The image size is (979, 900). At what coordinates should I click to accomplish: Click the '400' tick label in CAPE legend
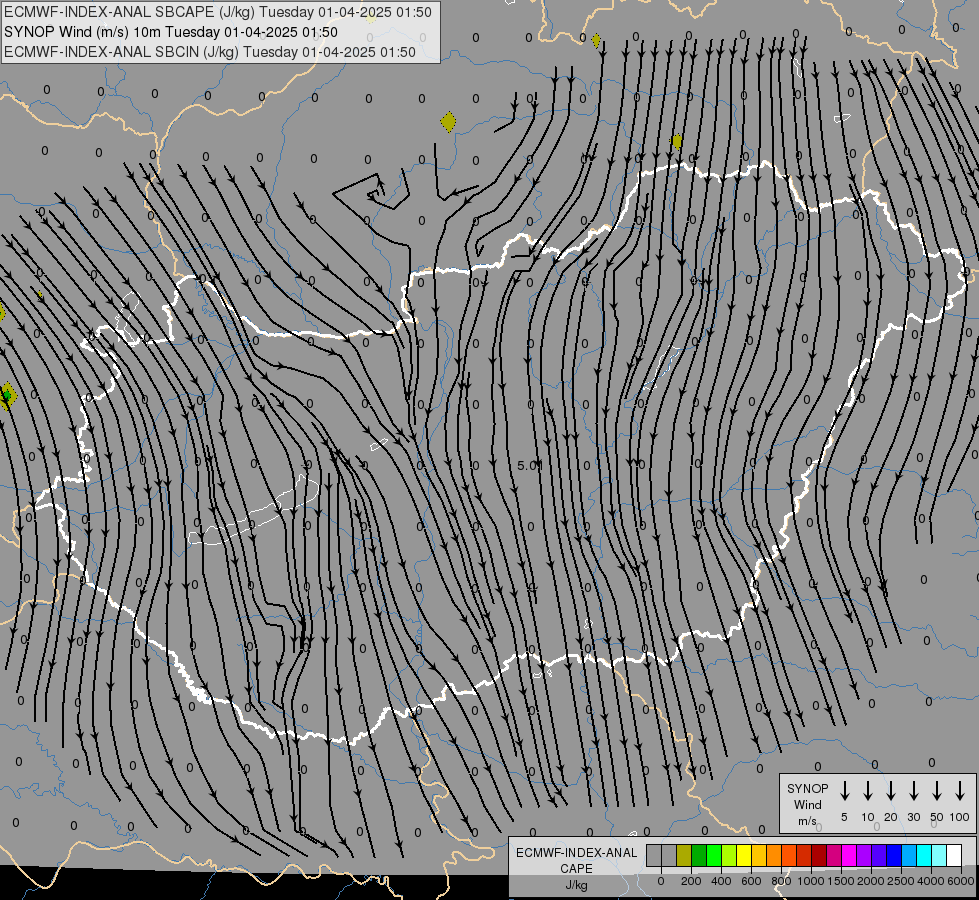coord(721,881)
